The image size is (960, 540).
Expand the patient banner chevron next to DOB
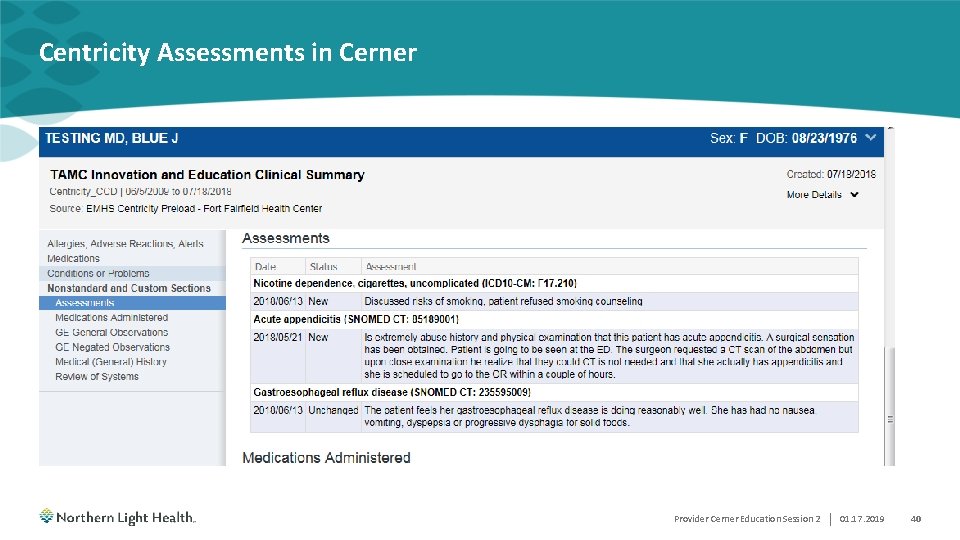[870, 138]
